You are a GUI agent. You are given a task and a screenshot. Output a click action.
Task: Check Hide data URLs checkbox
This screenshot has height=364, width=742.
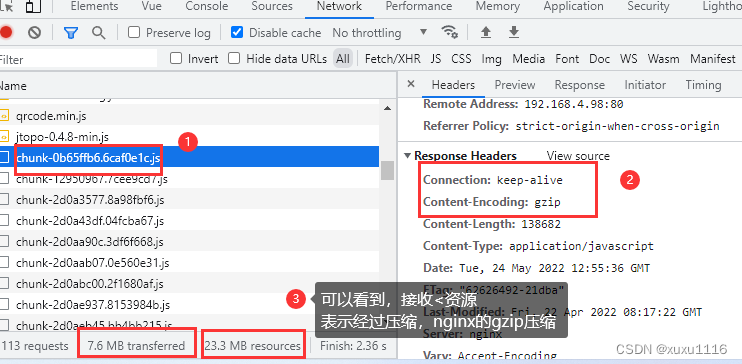(x=234, y=58)
